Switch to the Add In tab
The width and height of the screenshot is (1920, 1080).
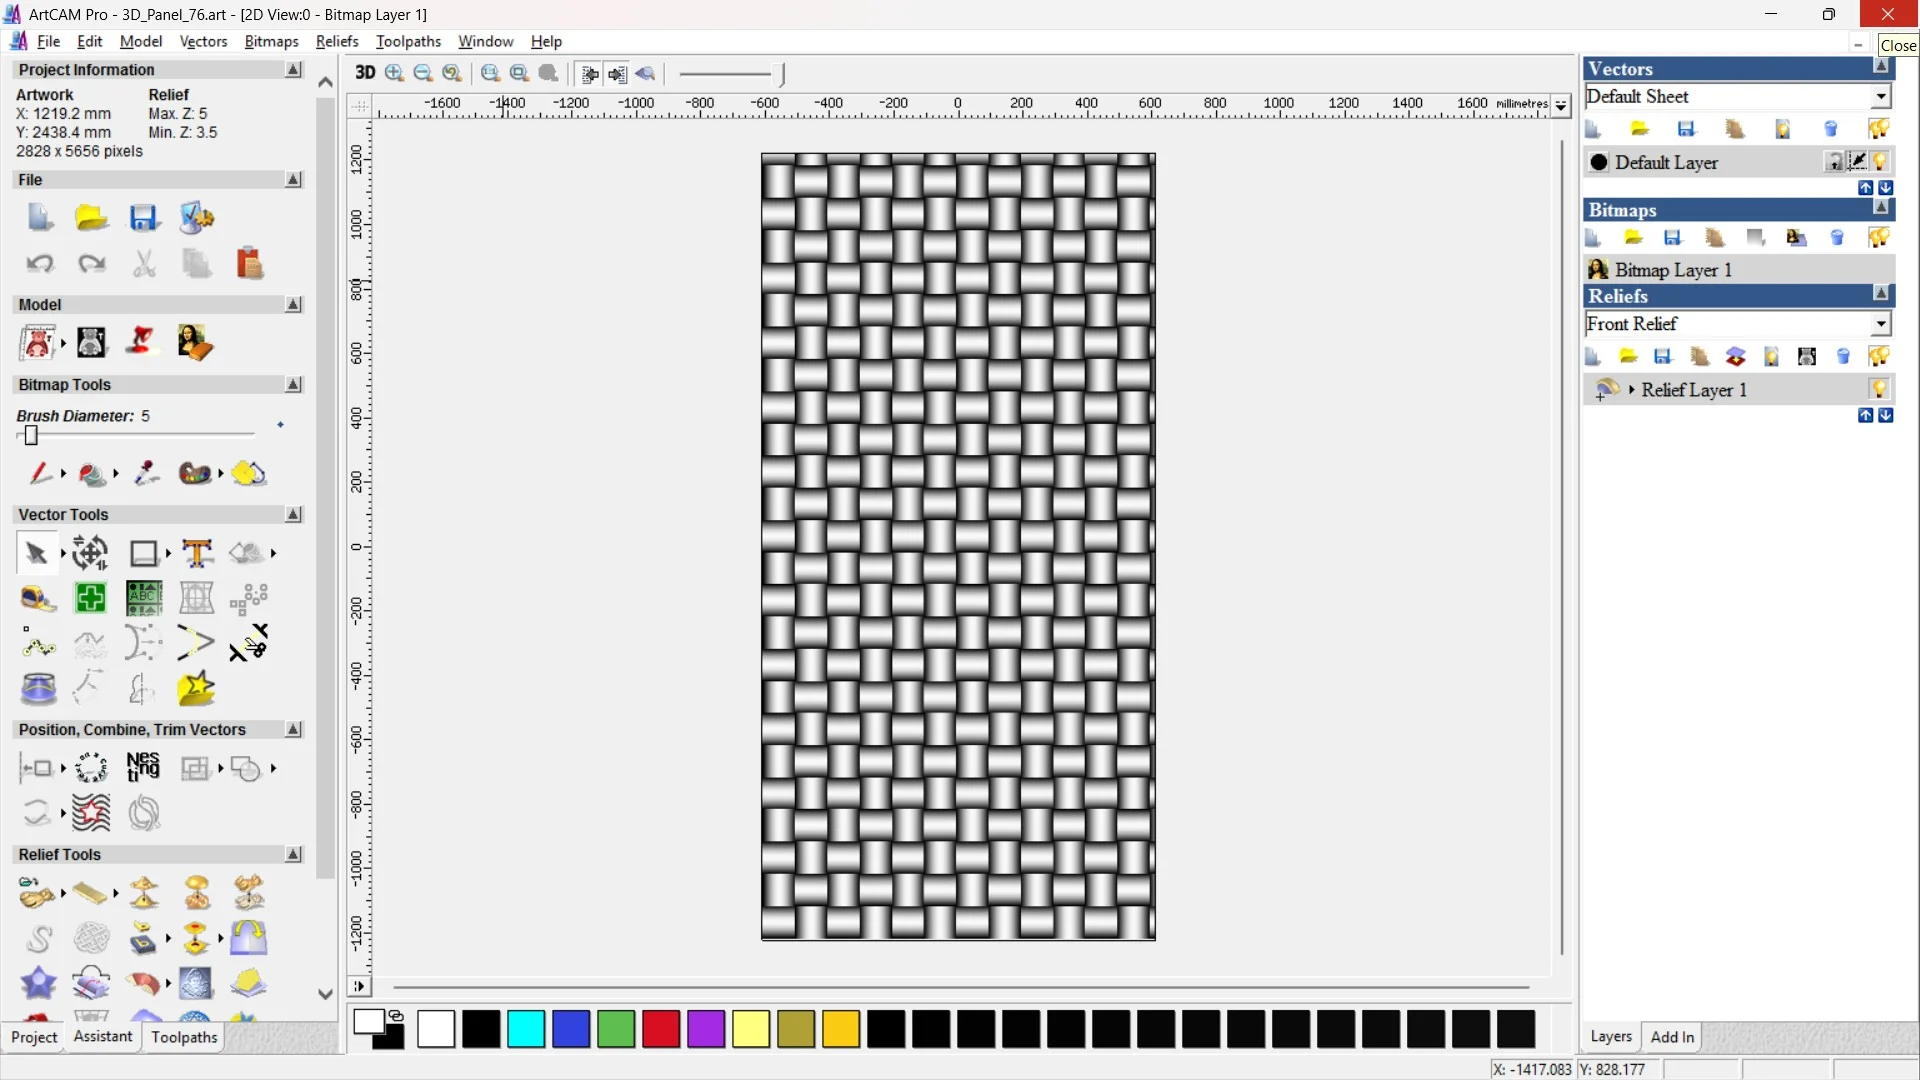point(1672,1037)
